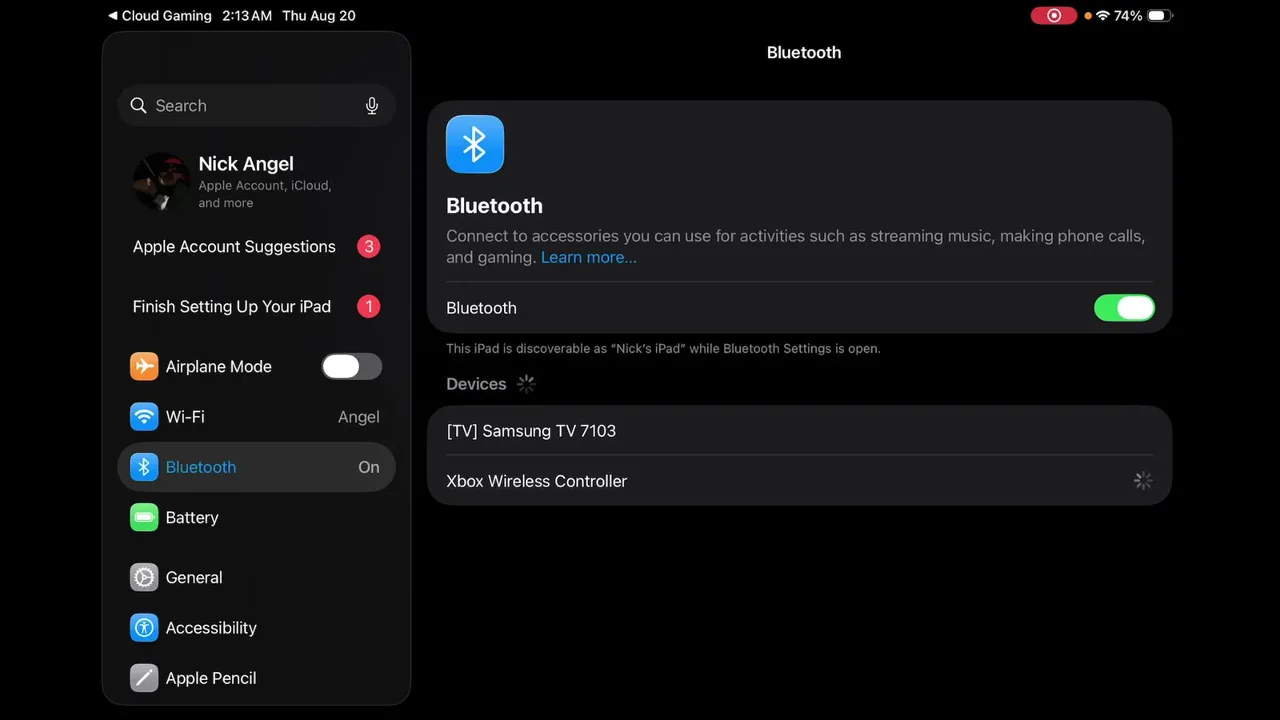The height and width of the screenshot is (720, 1280).
Task: Open Apple Pencil settings
Action: point(256,678)
